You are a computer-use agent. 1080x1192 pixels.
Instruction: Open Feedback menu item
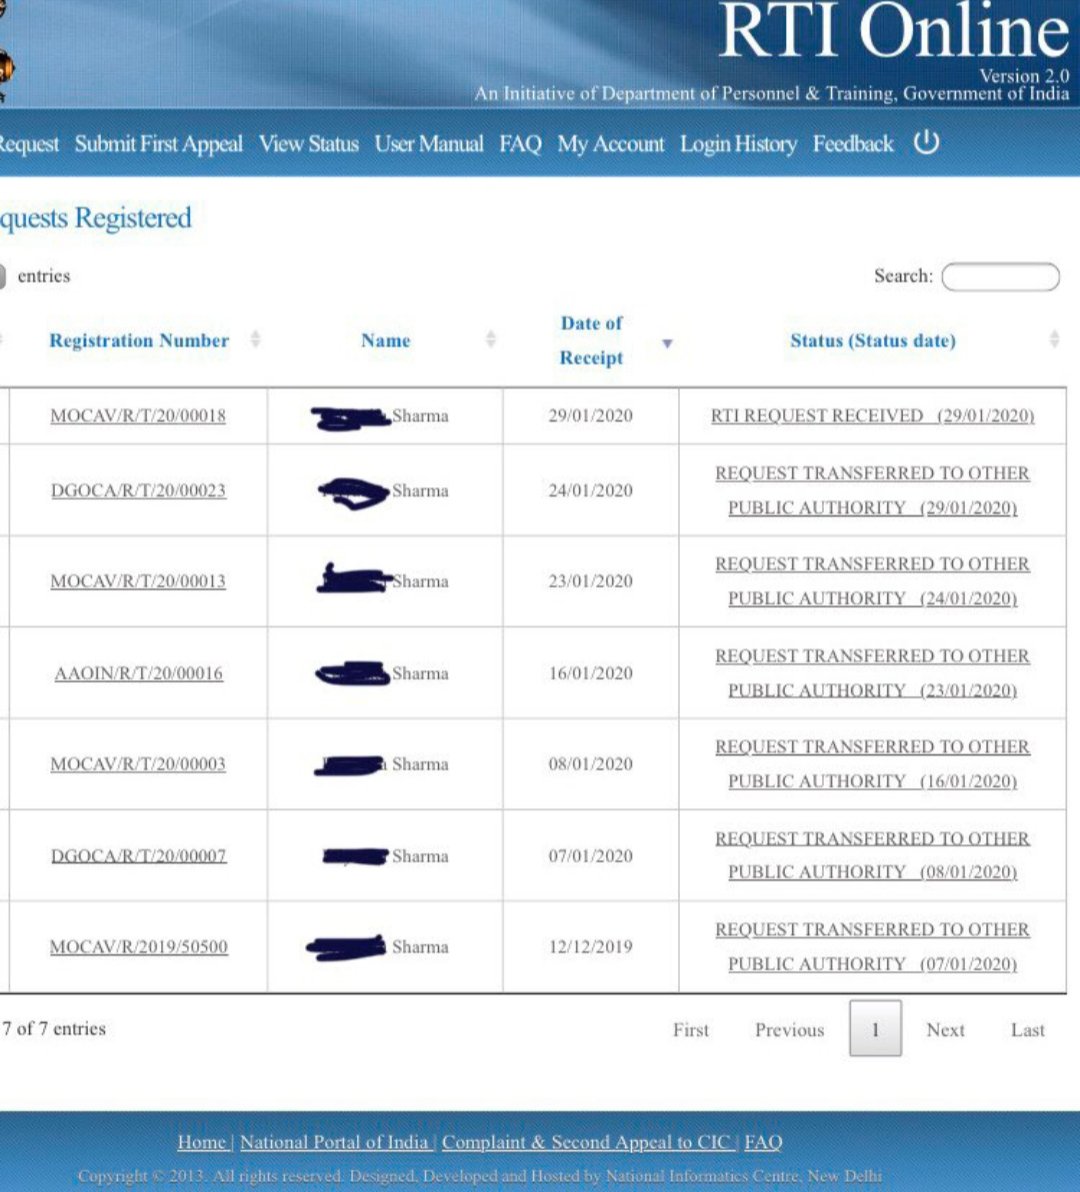pyautogui.click(x=853, y=144)
